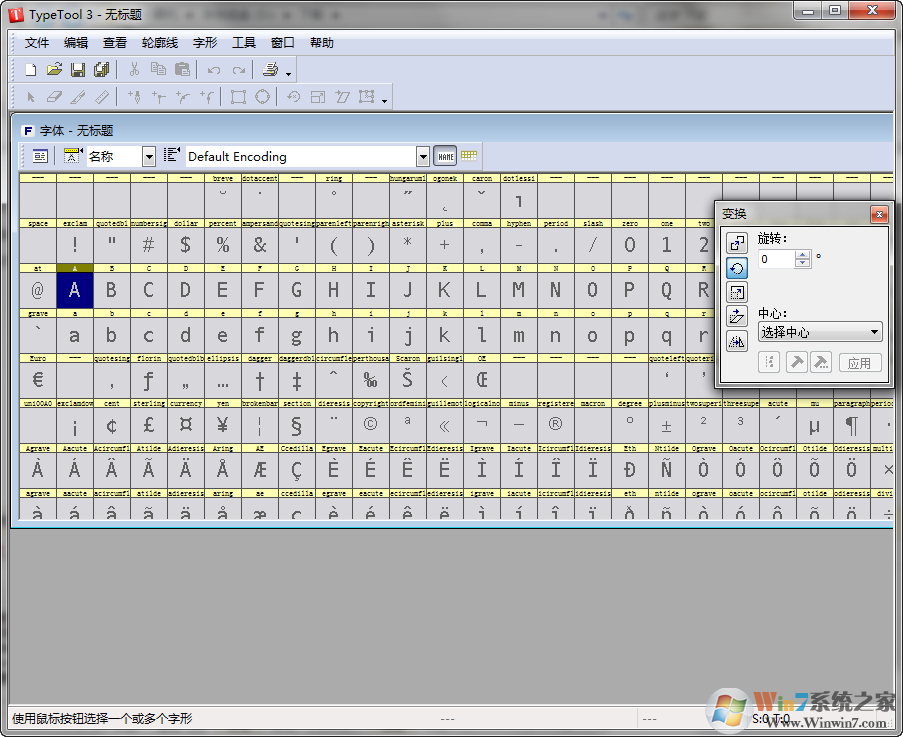Click the 应用 button in the Transform panel

[860, 362]
